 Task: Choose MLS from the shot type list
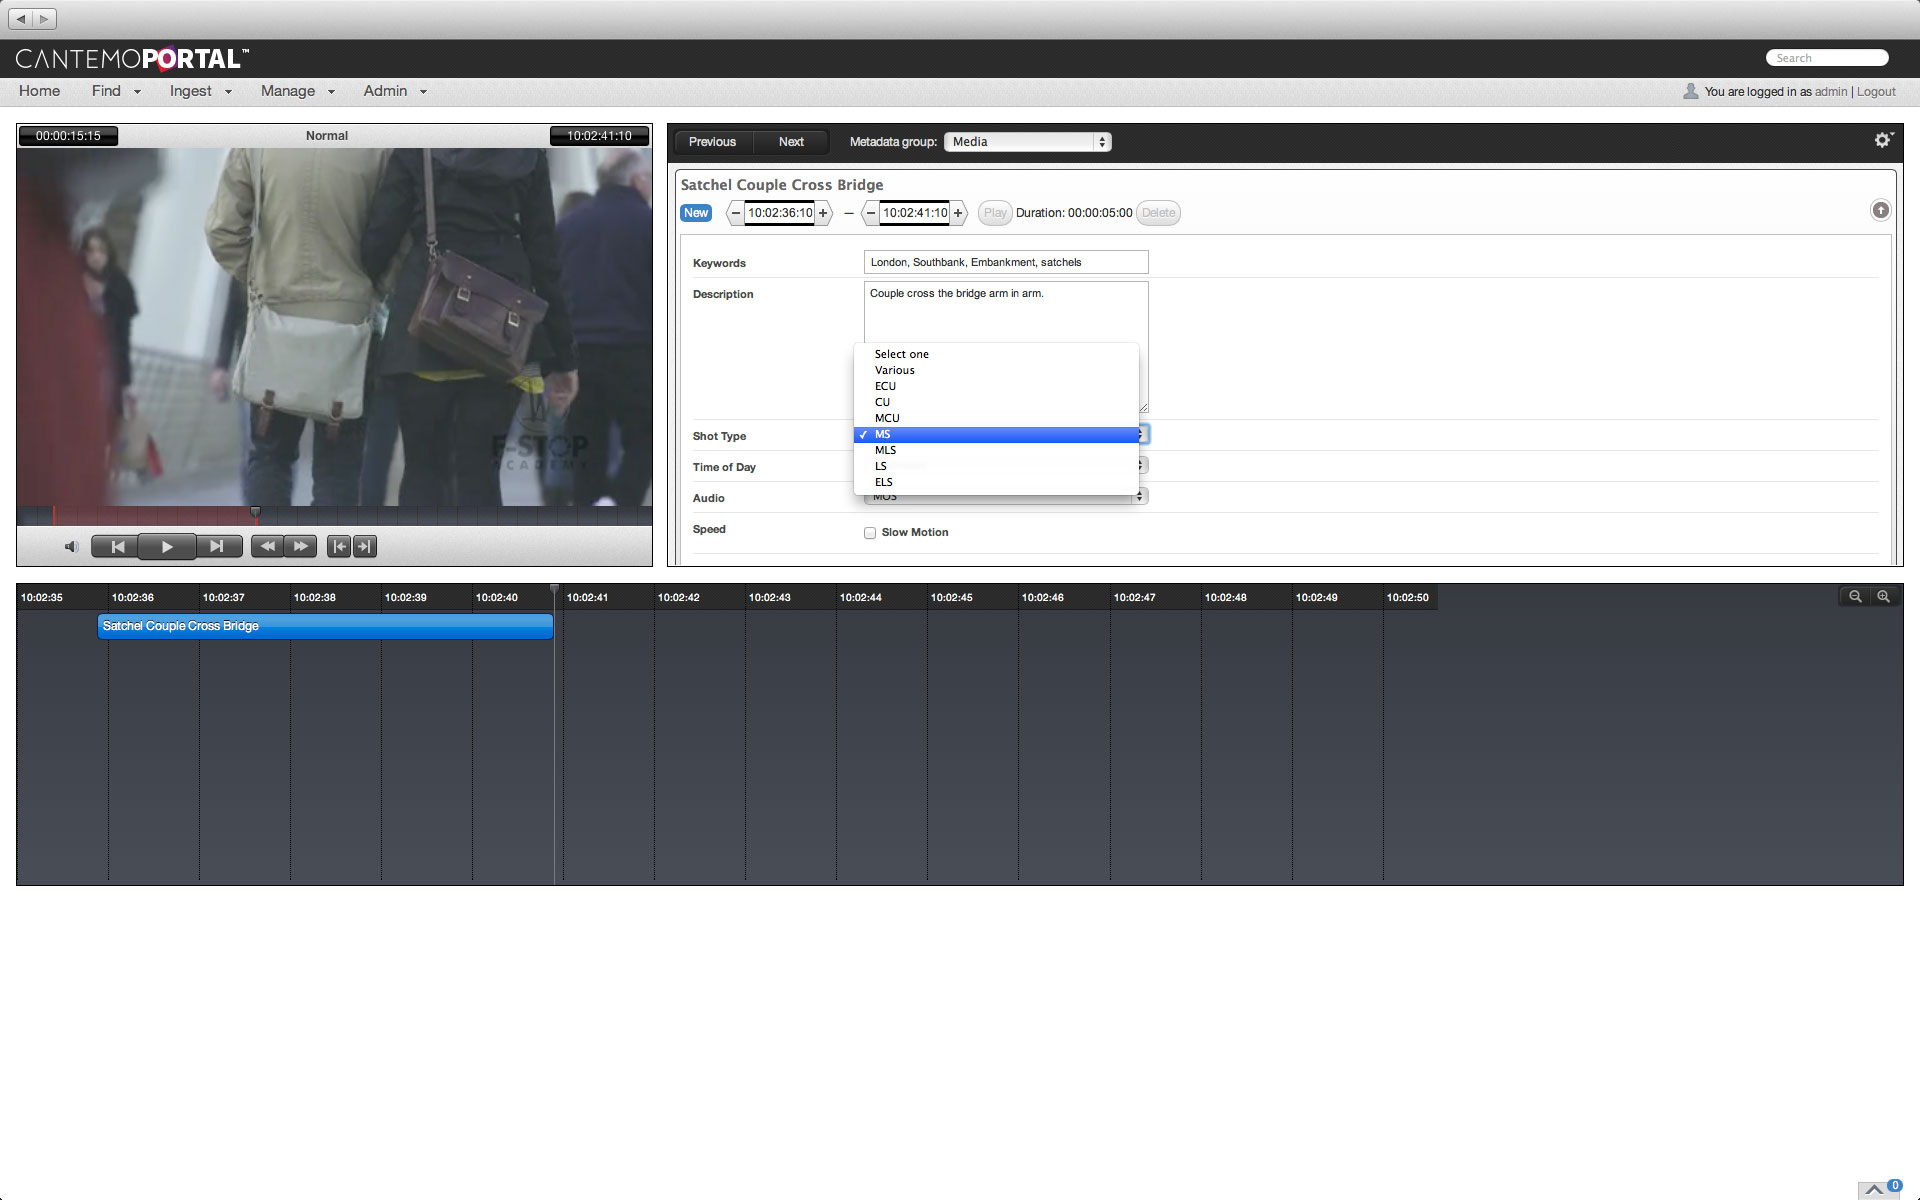[x=996, y=450]
